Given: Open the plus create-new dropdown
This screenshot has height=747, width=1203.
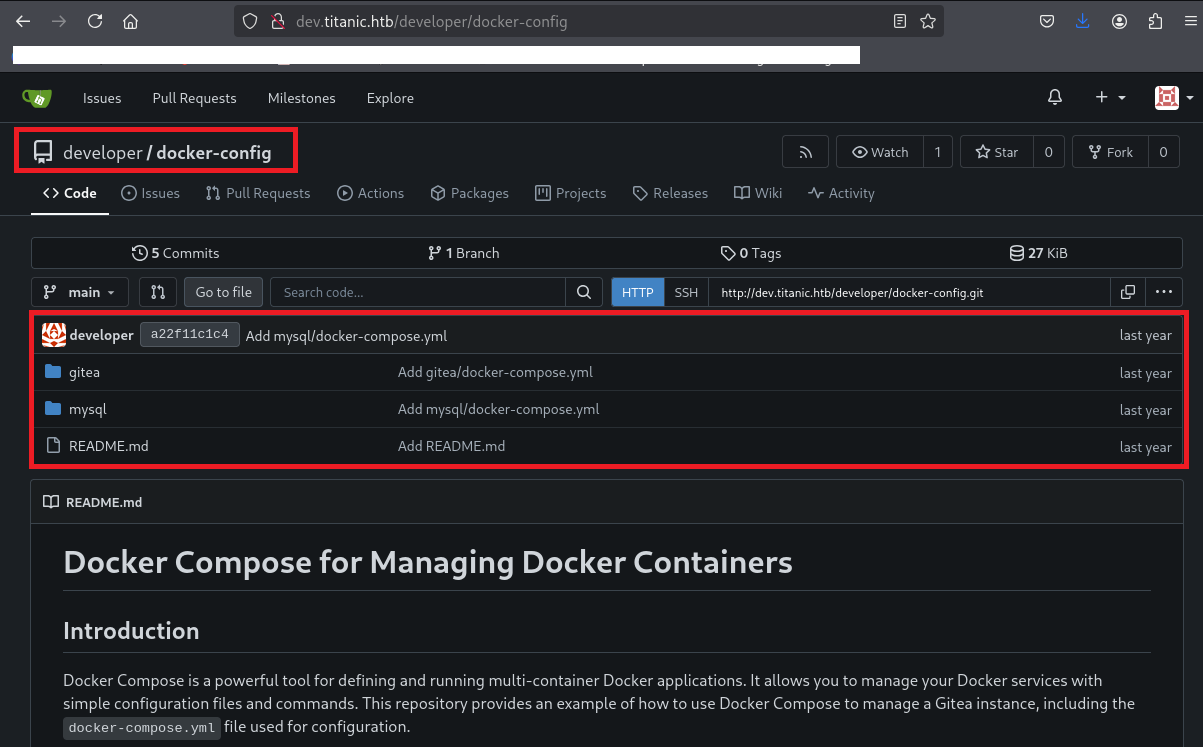Looking at the screenshot, I should pyautogui.click(x=1109, y=97).
